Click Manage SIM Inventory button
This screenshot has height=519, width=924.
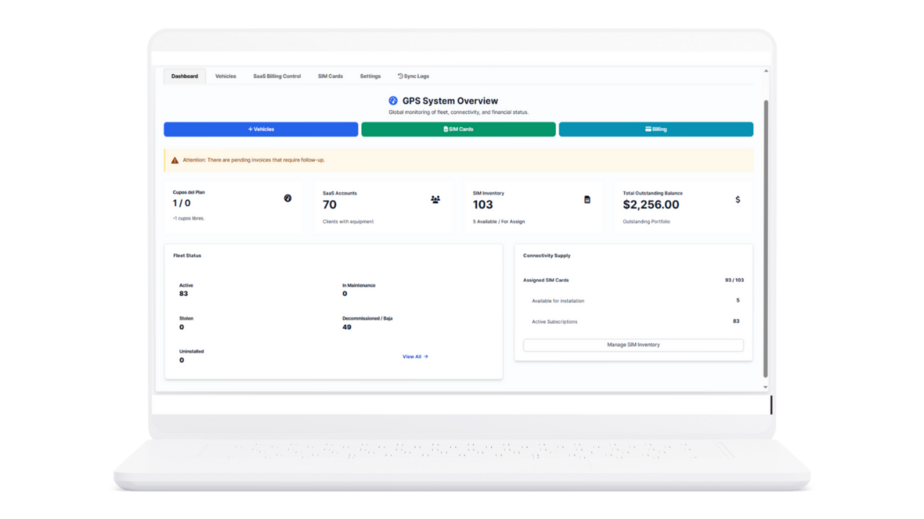point(633,345)
